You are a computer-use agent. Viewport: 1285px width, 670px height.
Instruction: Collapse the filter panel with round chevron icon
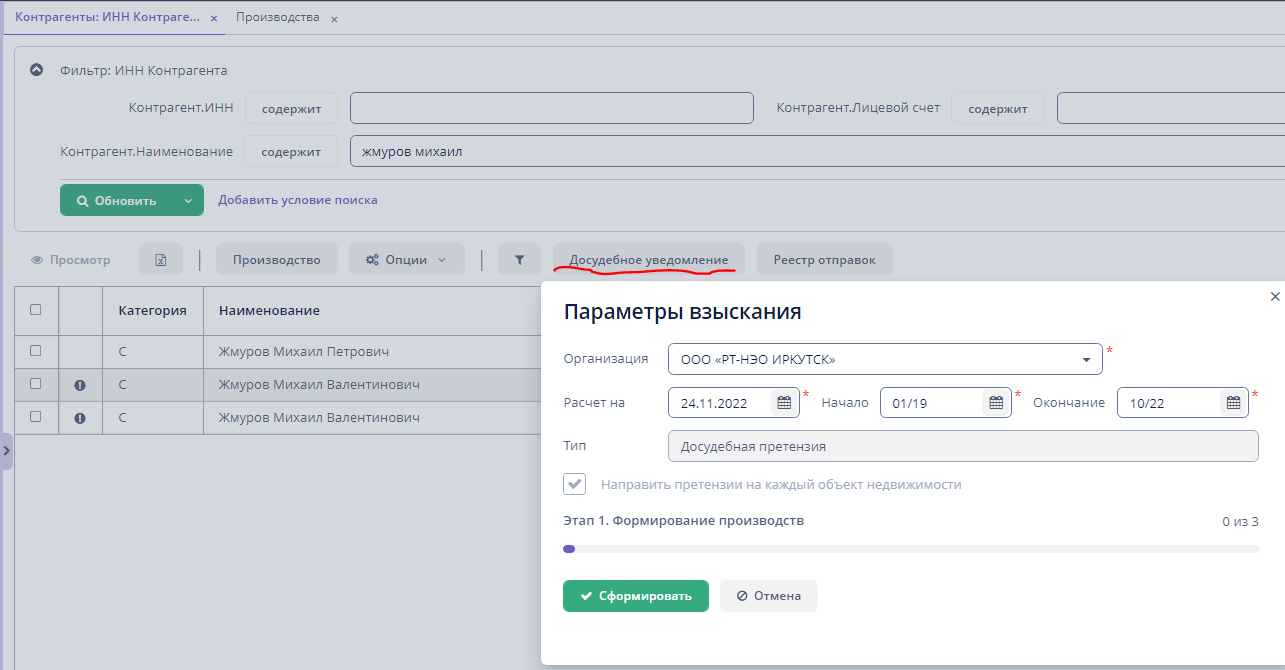coord(37,70)
